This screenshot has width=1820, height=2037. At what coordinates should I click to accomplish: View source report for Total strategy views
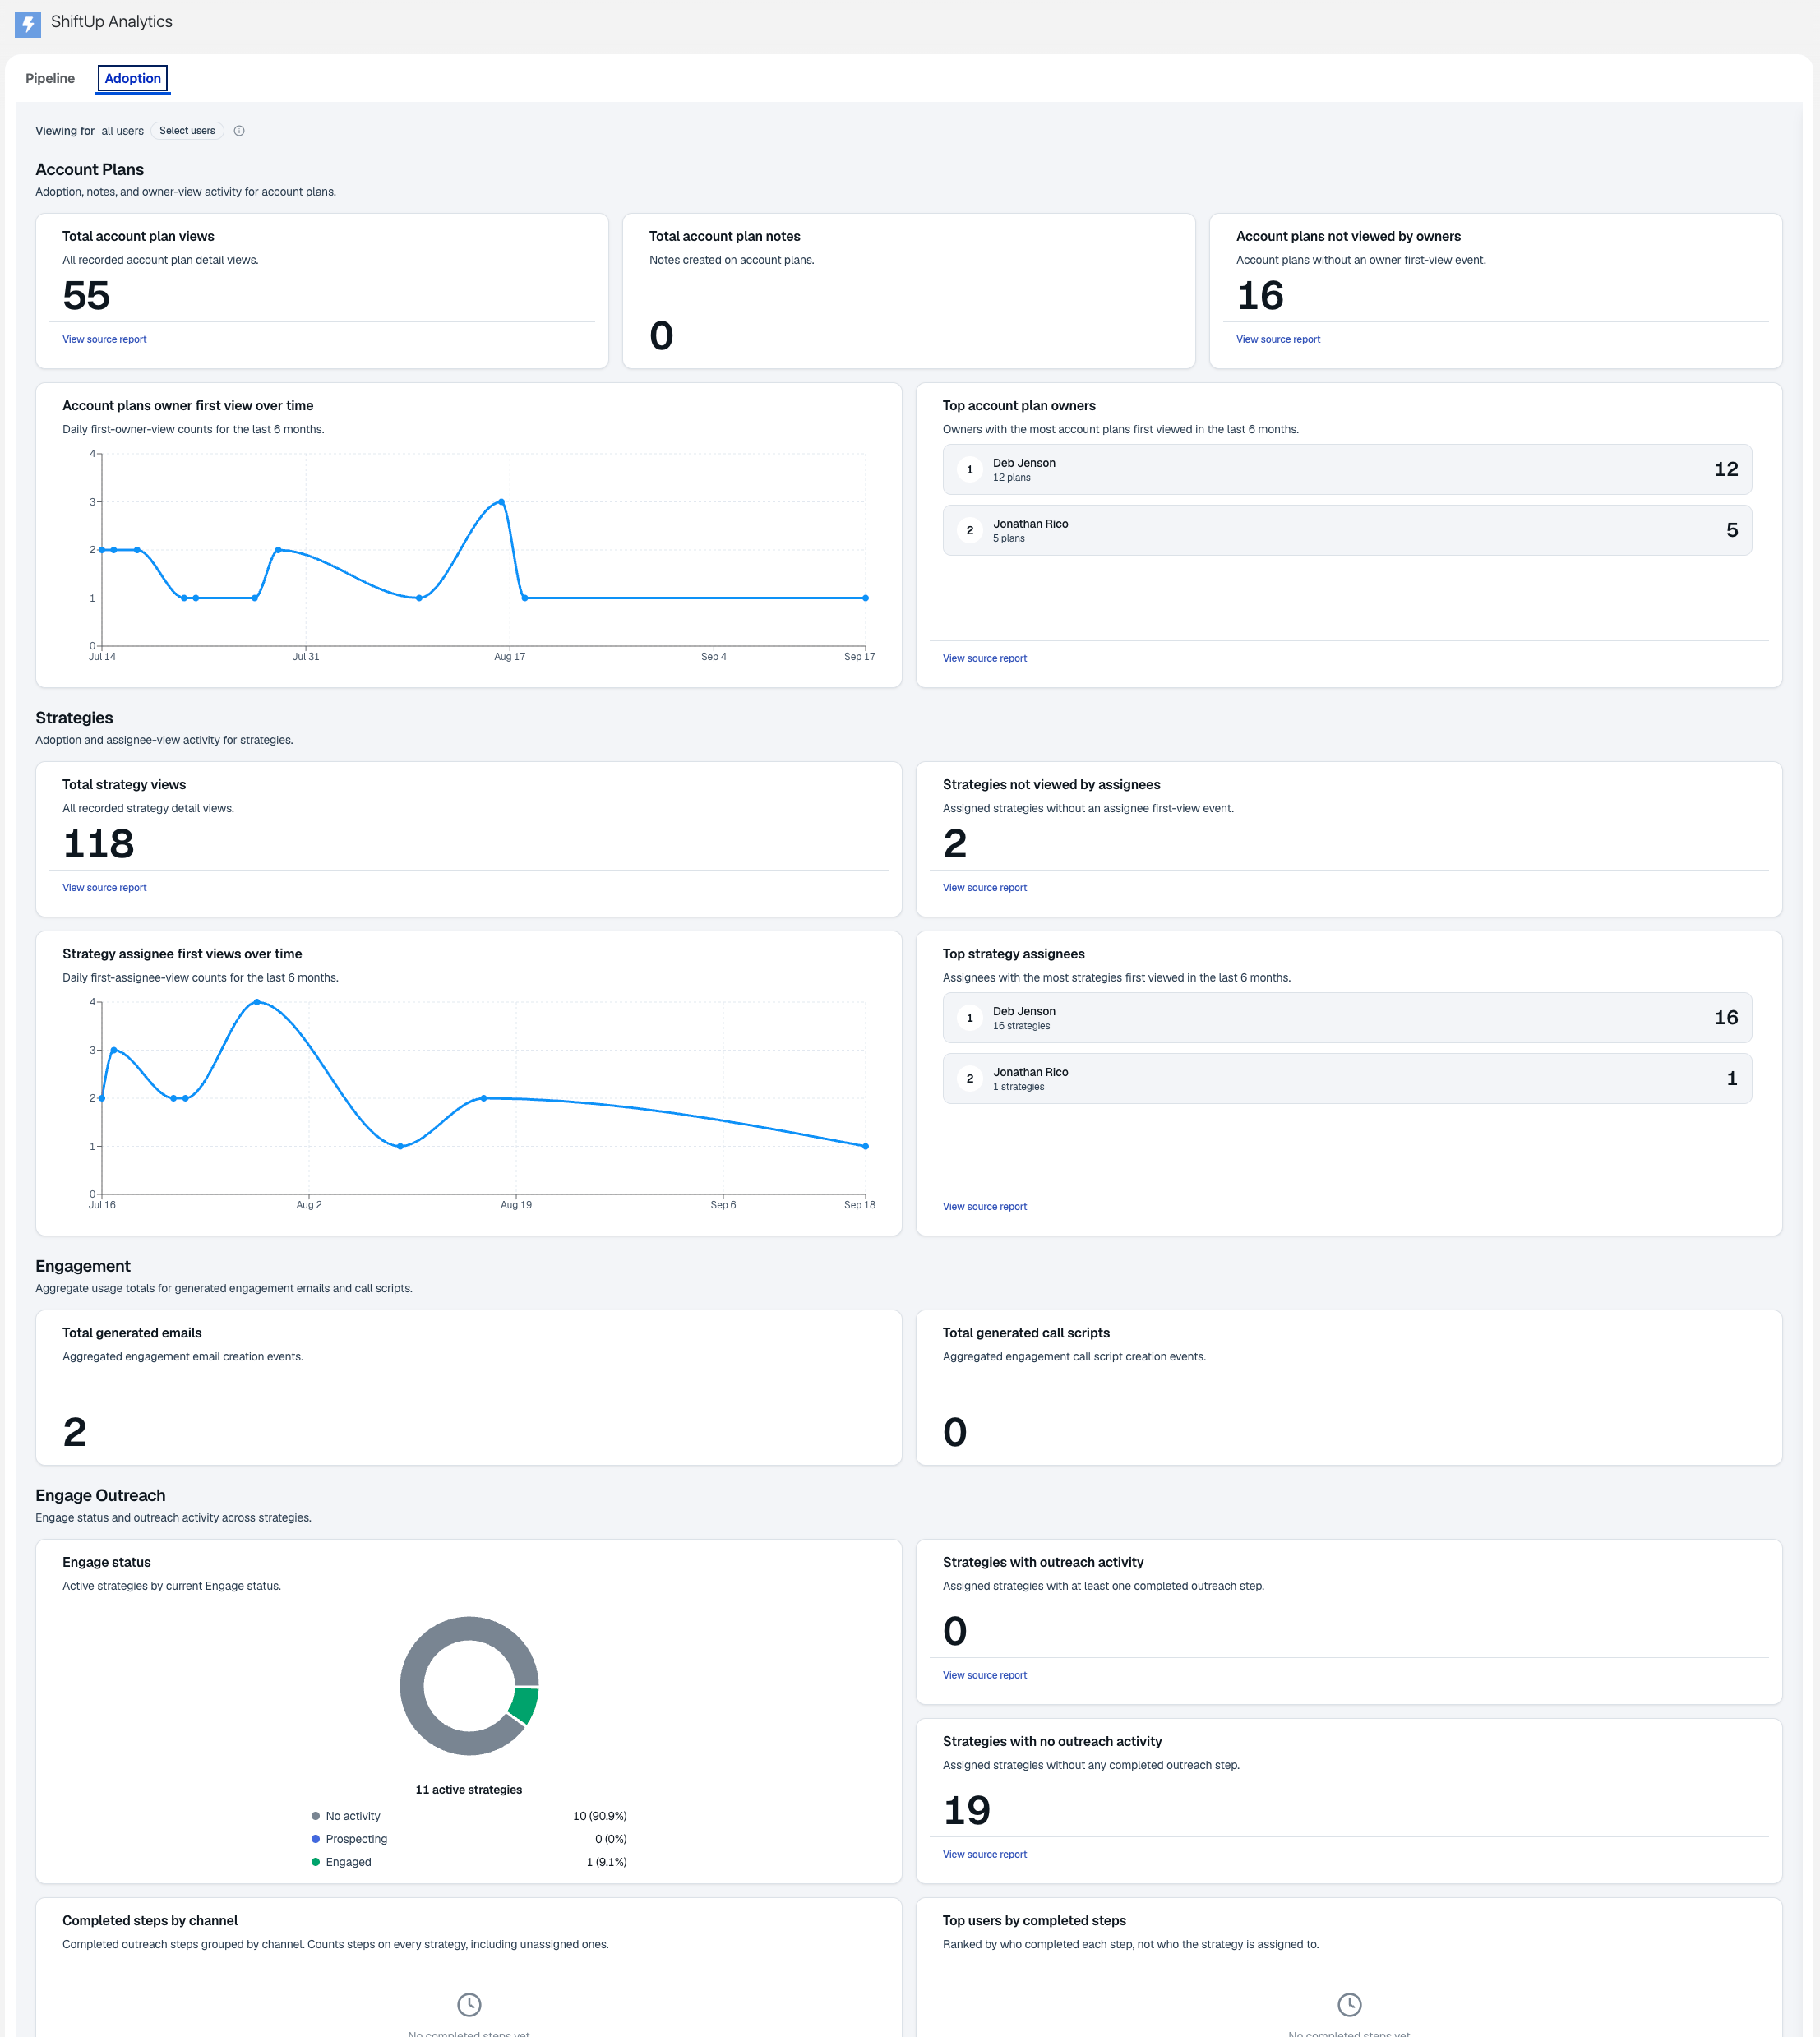(x=104, y=888)
